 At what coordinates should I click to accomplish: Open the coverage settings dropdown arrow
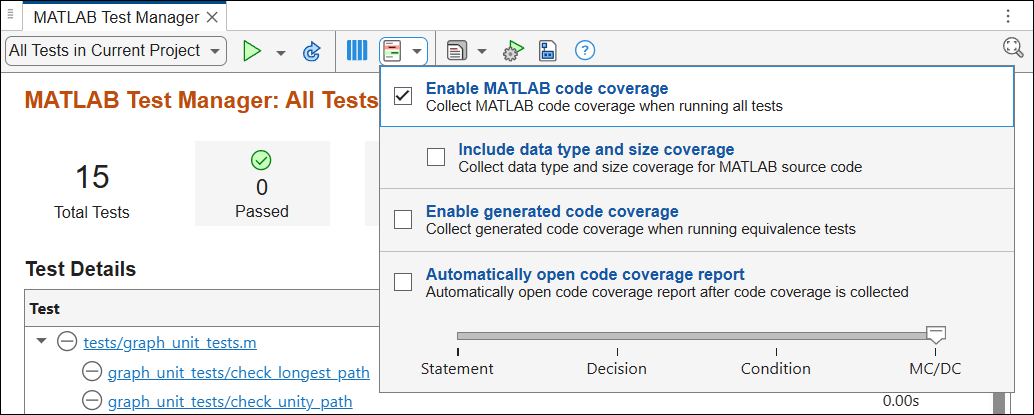[417, 51]
